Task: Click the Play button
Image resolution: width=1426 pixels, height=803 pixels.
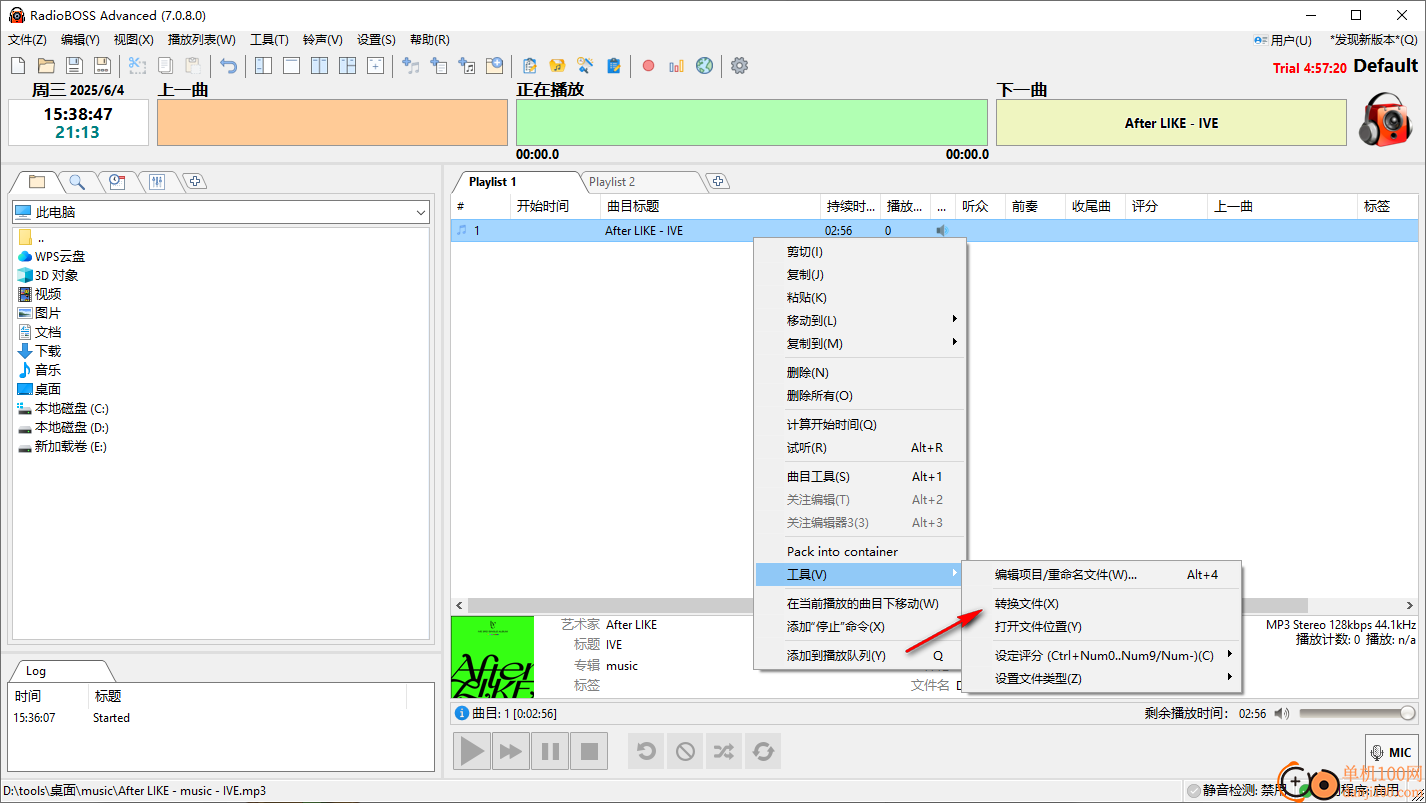Action: [x=472, y=750]
